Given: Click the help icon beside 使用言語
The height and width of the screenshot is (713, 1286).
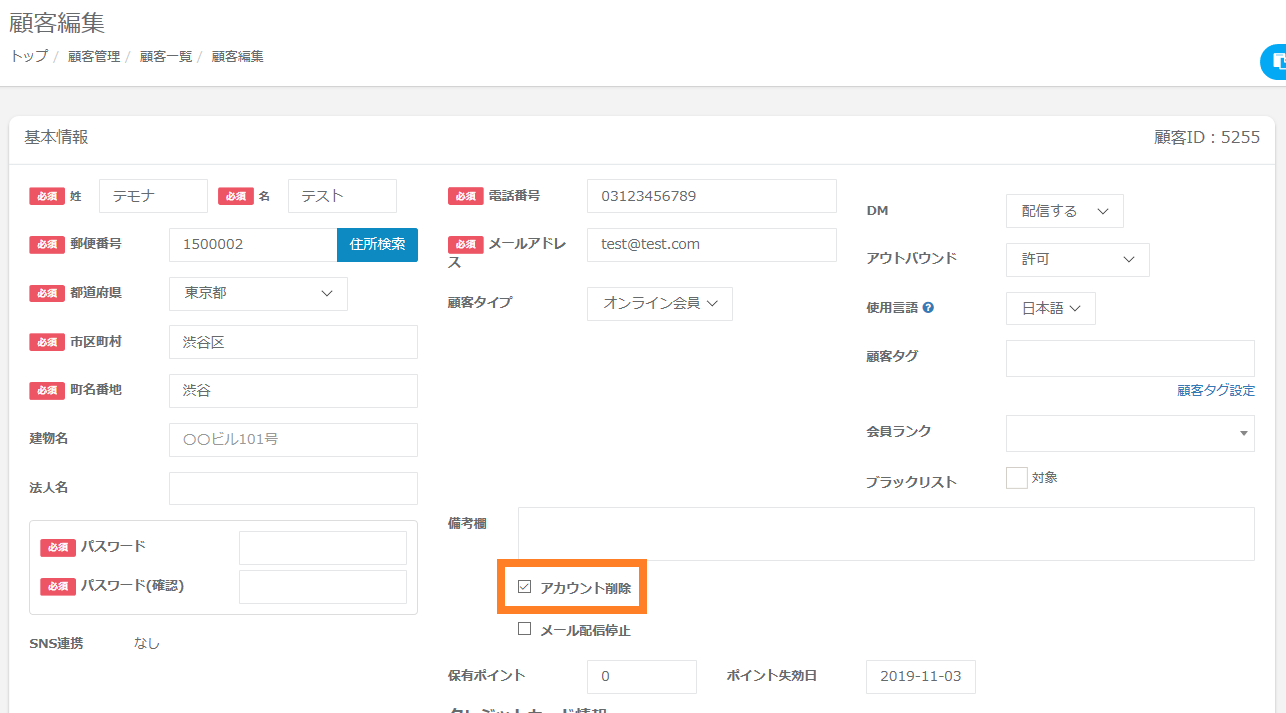Looking at the screenshot, I should coord(928,308).
